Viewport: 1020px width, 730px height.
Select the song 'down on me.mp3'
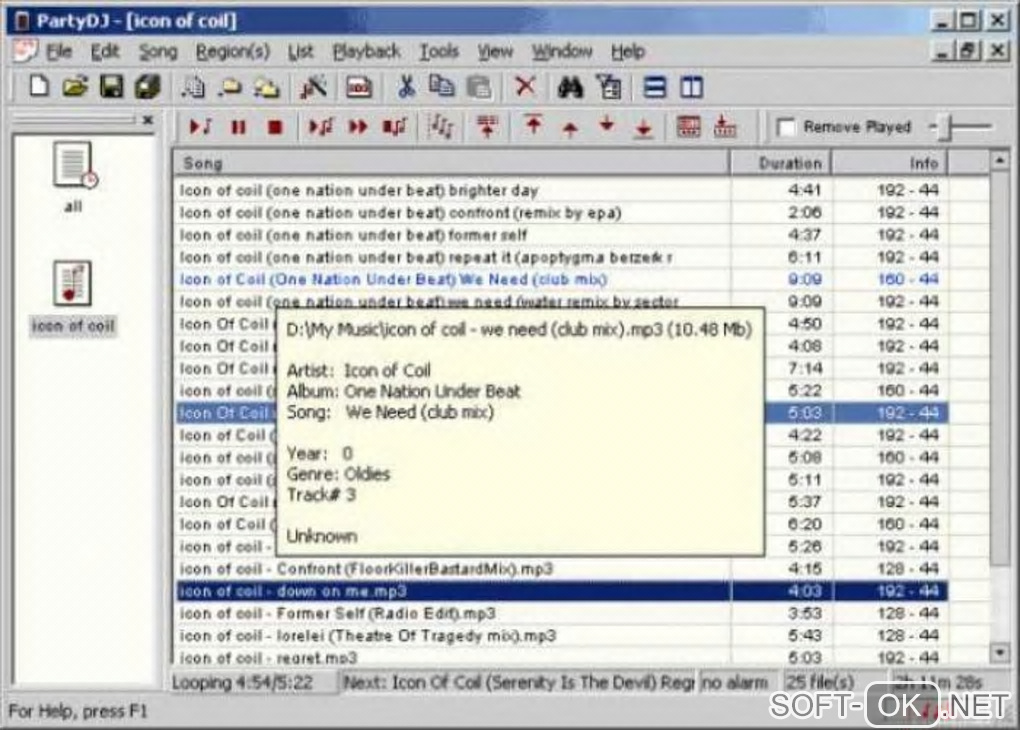(562, 591)
